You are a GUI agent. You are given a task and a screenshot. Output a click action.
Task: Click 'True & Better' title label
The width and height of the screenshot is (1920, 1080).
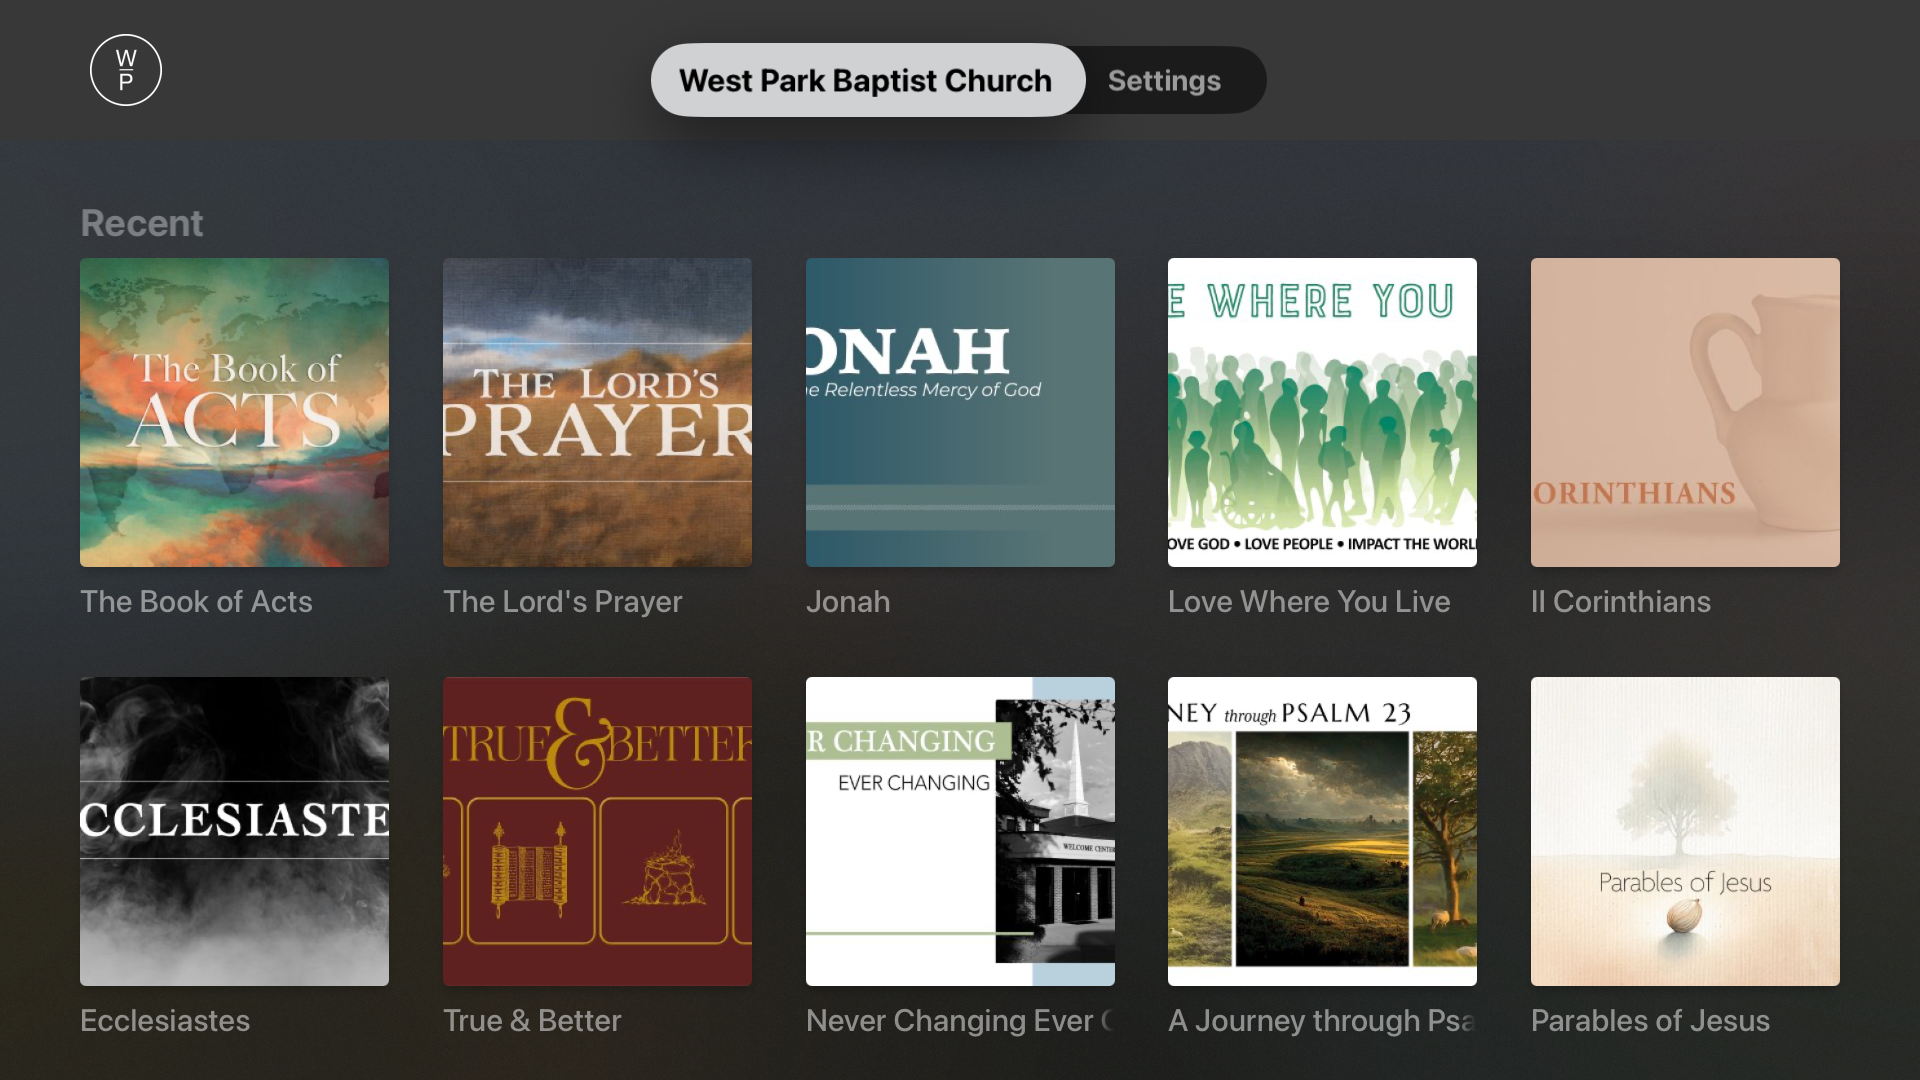(532, 1021)
